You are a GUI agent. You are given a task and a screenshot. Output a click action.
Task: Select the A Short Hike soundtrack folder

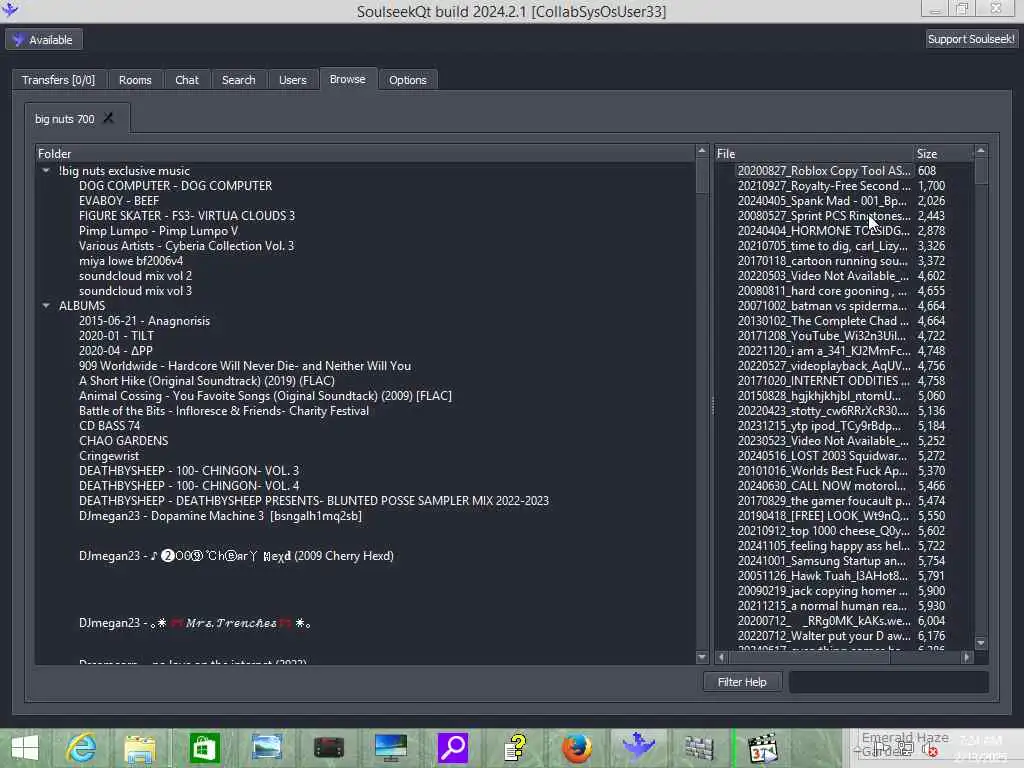point(207,381)
